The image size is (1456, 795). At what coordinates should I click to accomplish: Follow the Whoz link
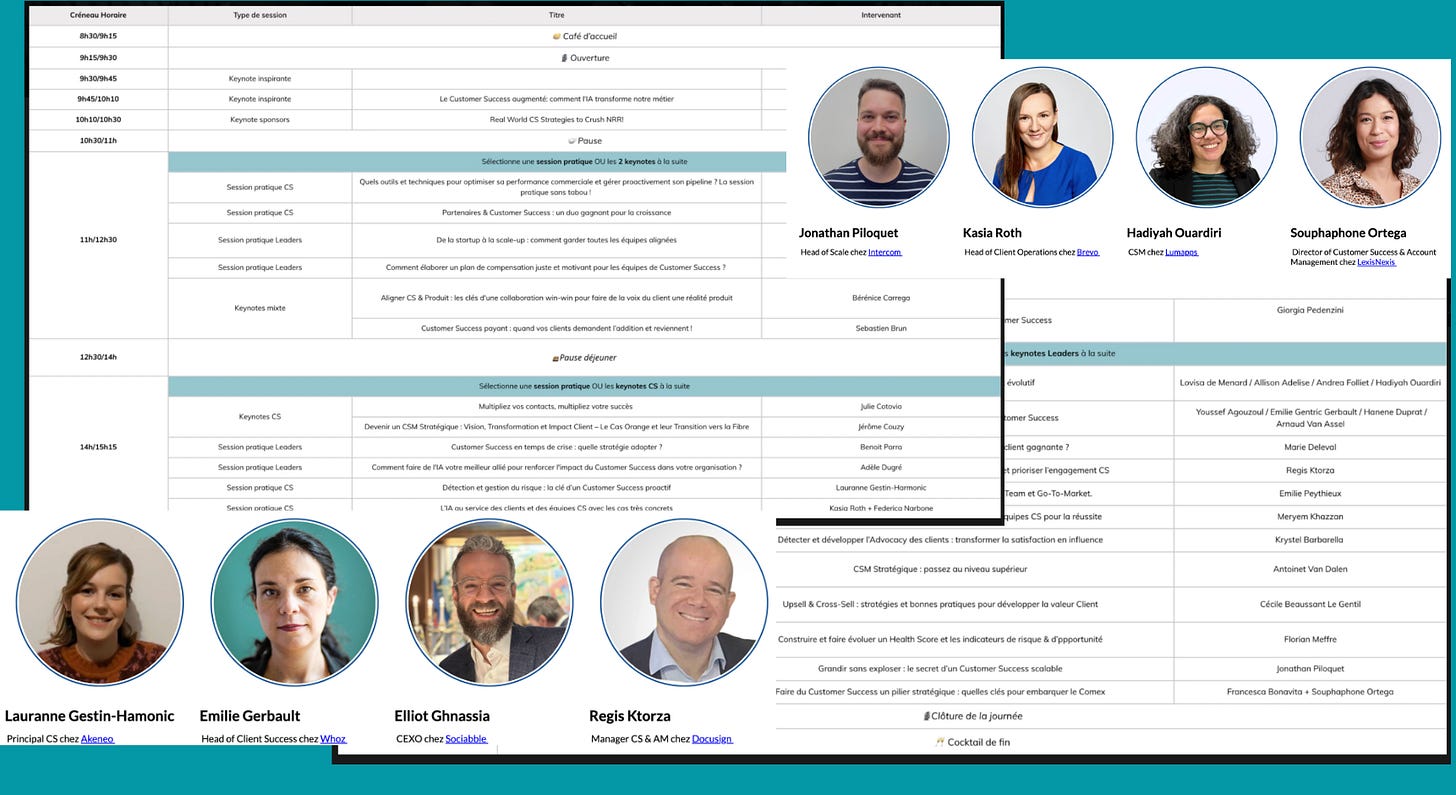[333, 739]
